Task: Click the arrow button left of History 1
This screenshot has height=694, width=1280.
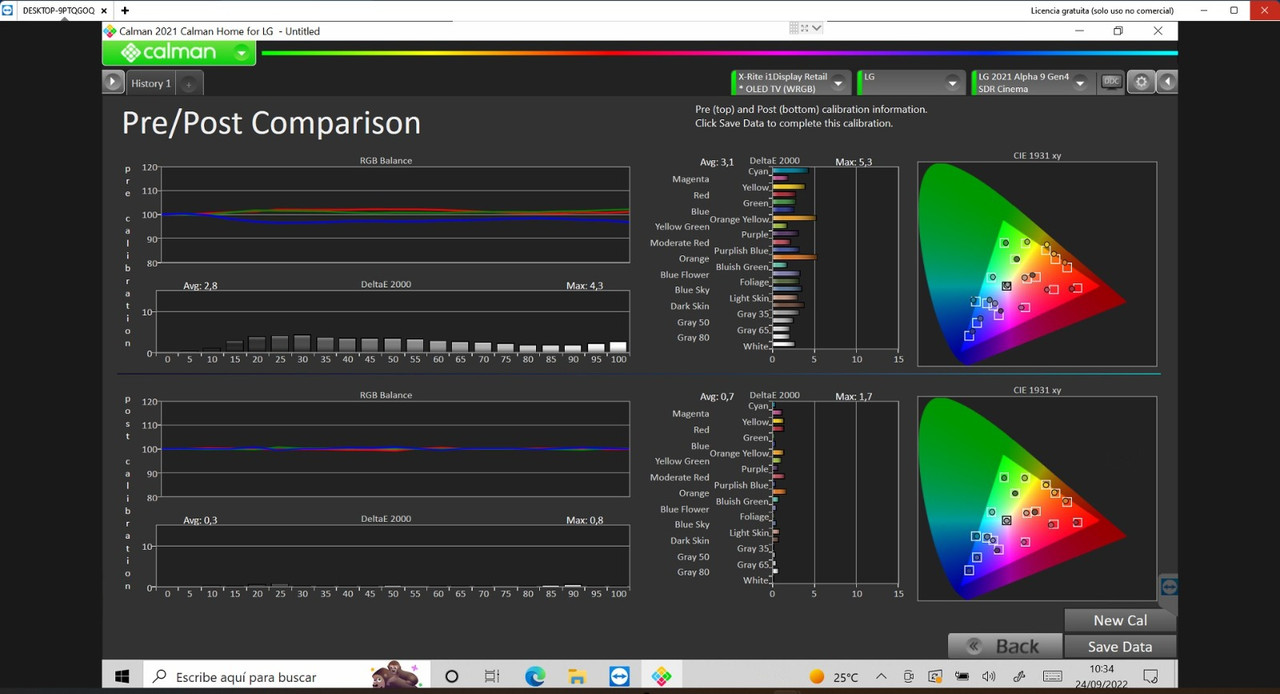Action: [113, 82]
